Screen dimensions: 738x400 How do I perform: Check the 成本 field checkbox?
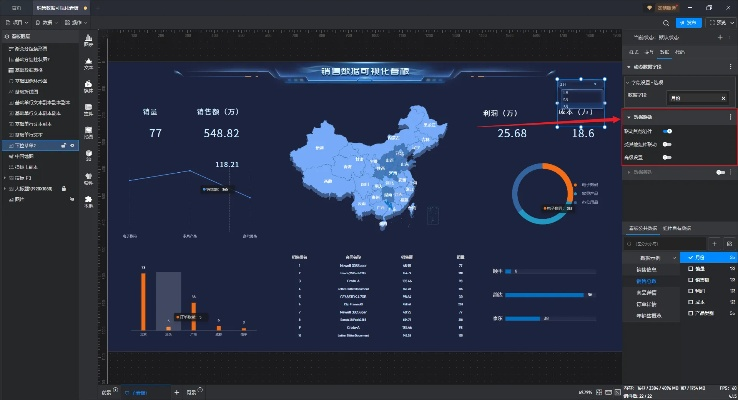tap(689, 301)
